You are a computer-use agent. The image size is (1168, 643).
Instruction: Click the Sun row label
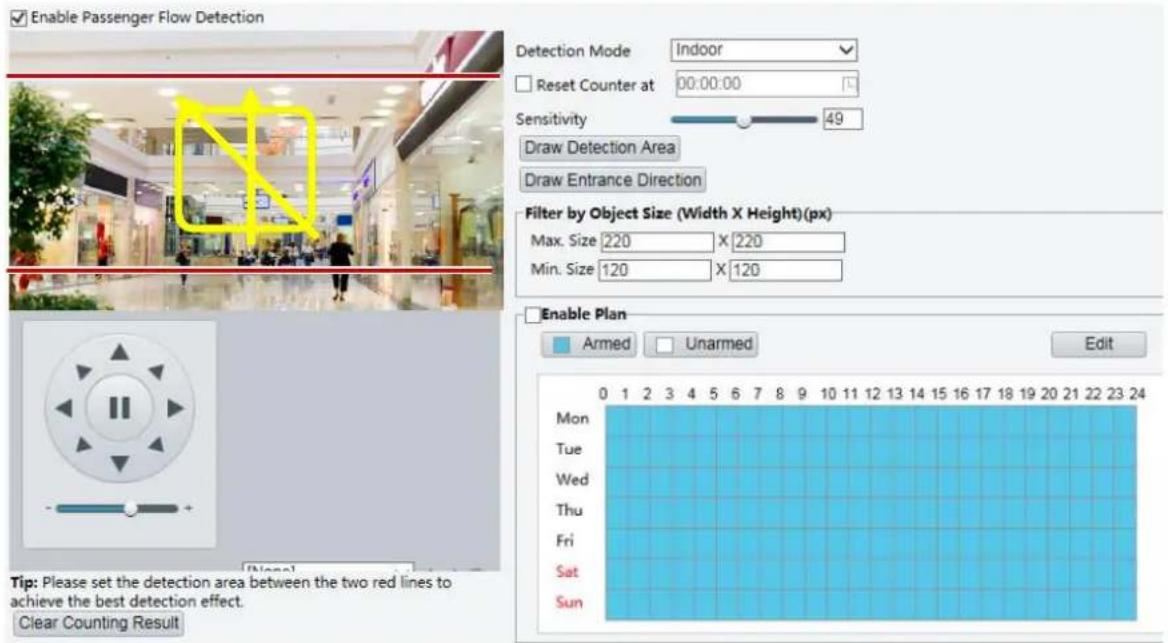click(x=568, y=602)
